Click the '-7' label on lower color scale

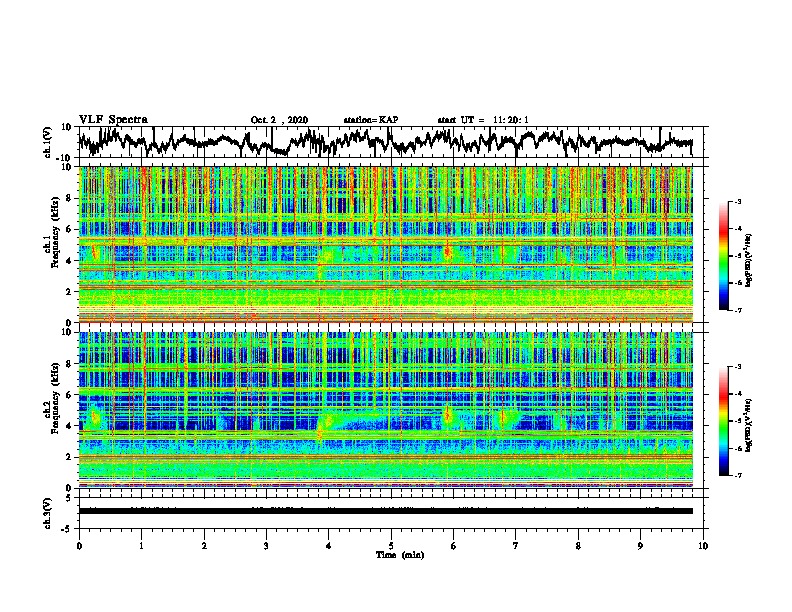tap(738, 475)
